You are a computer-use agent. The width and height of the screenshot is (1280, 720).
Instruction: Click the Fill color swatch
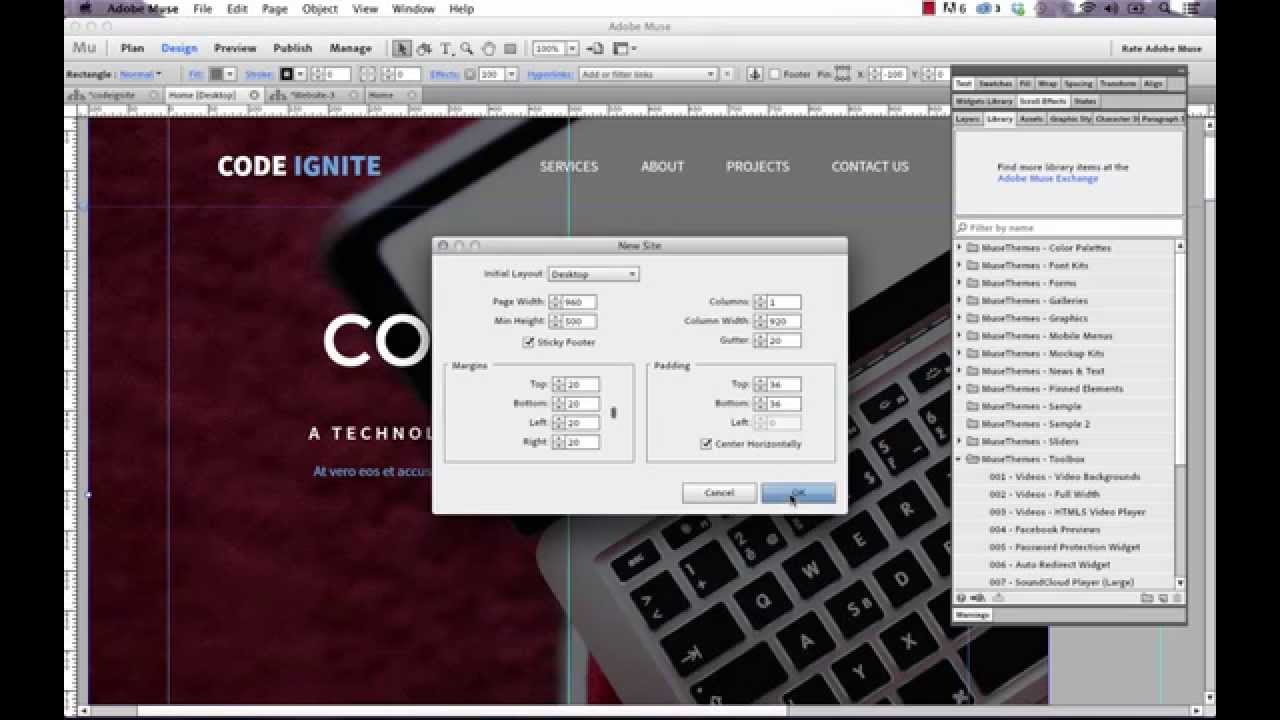click(216, 74)
